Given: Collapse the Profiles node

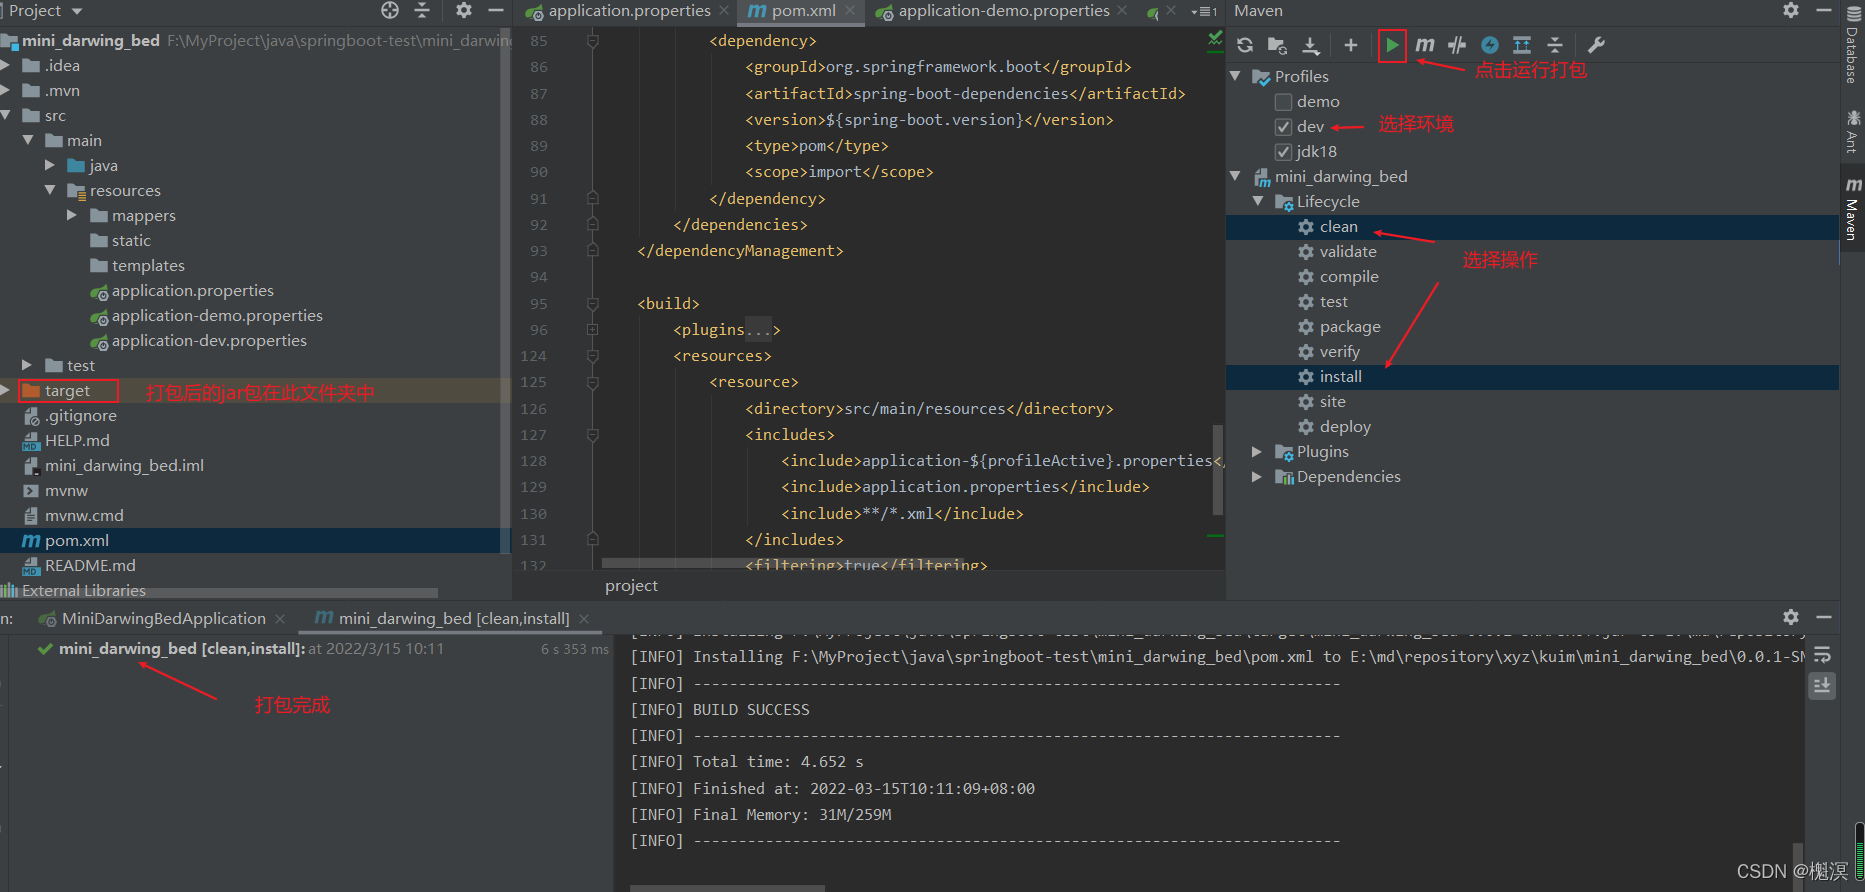Looking at the screenshot, I should pos(1236,76).
